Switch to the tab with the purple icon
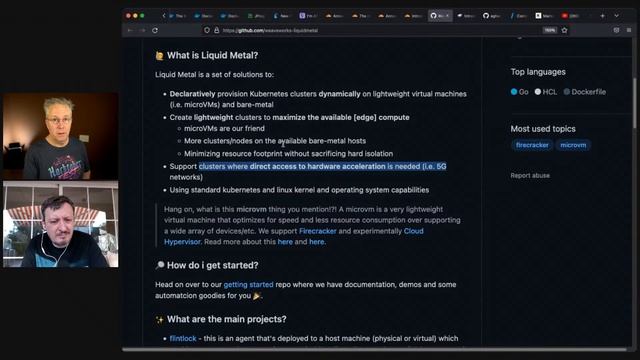The width and height of the screenshot is (640, 360). pyautogui.click(x=309, y=16)
